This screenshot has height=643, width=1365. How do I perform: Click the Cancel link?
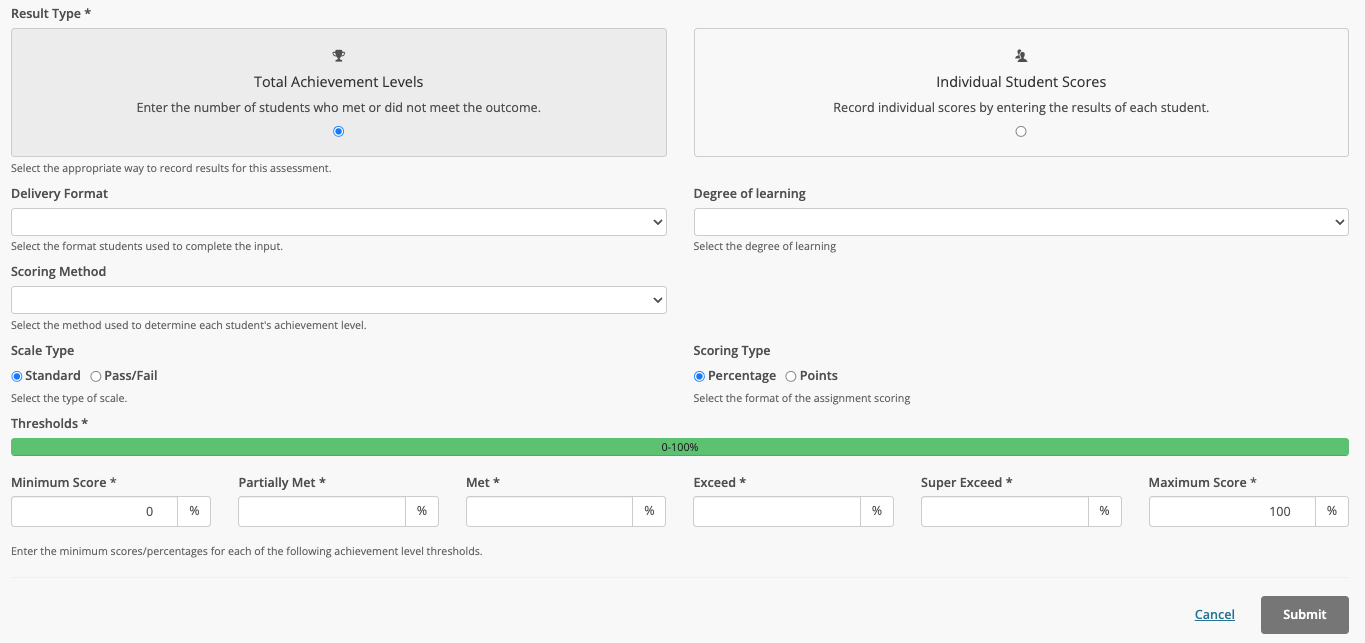point(1214,615)
